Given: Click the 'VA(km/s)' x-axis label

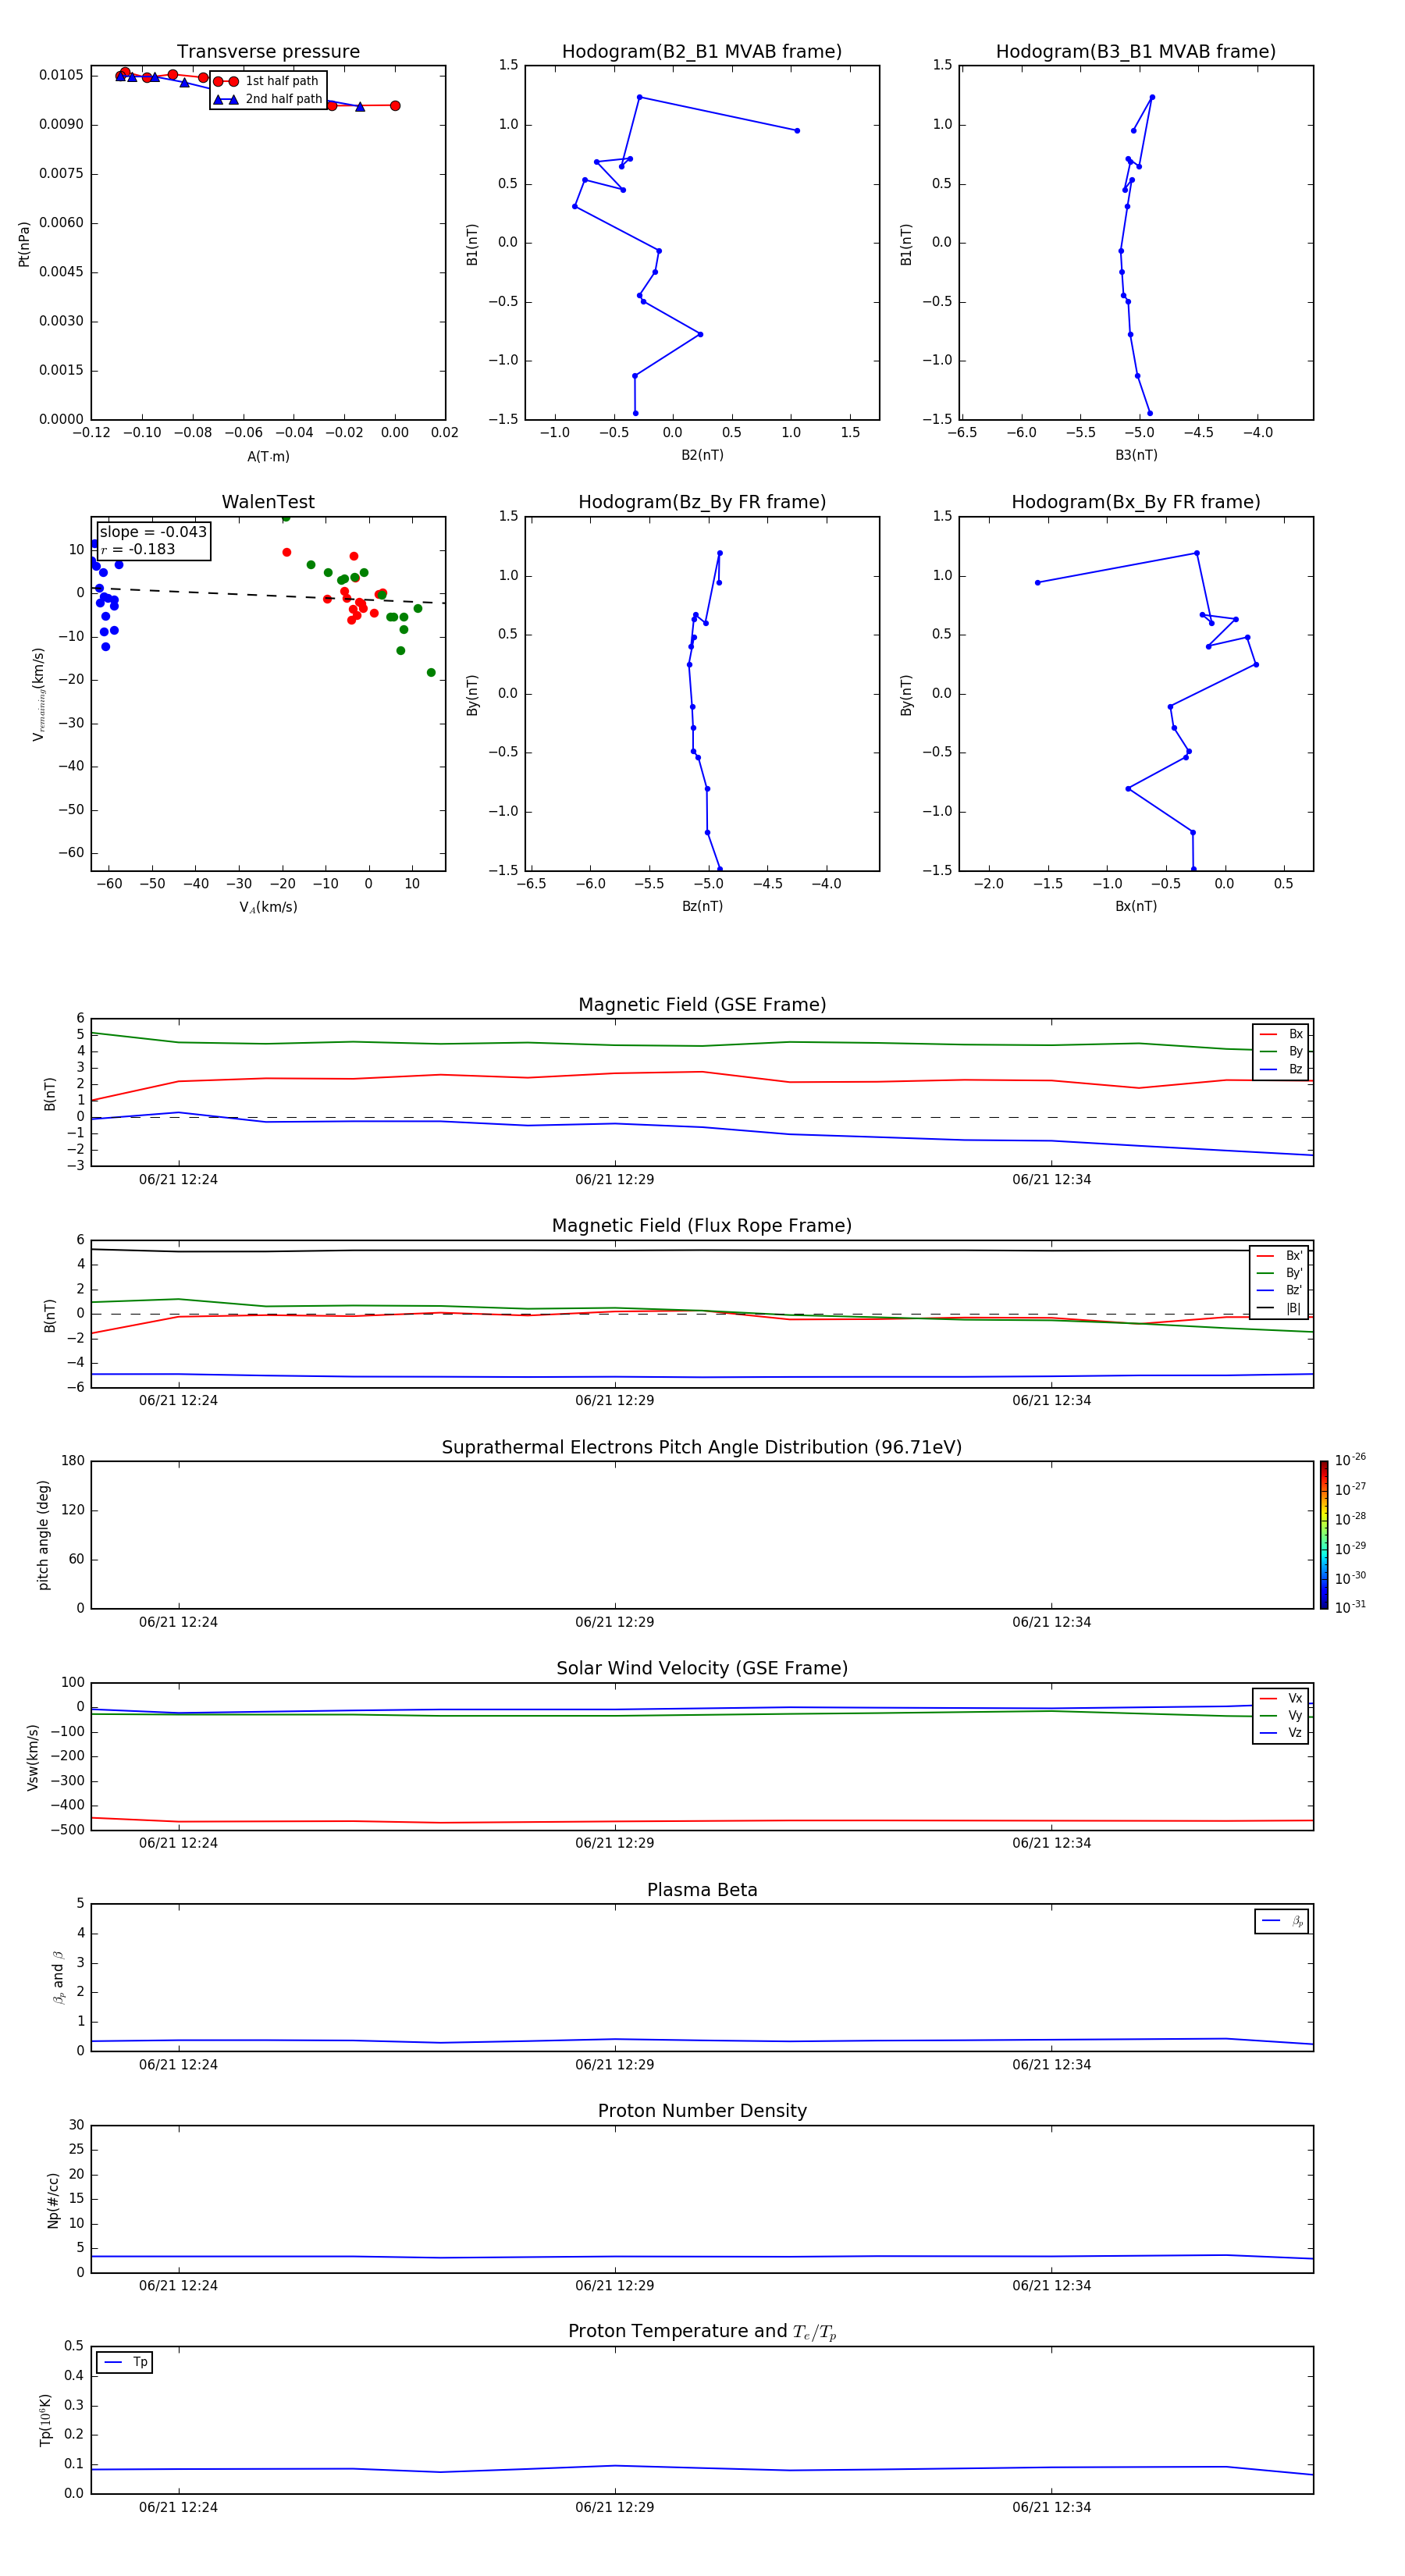Looking at the screenshot, I should [x=268, y=907].
